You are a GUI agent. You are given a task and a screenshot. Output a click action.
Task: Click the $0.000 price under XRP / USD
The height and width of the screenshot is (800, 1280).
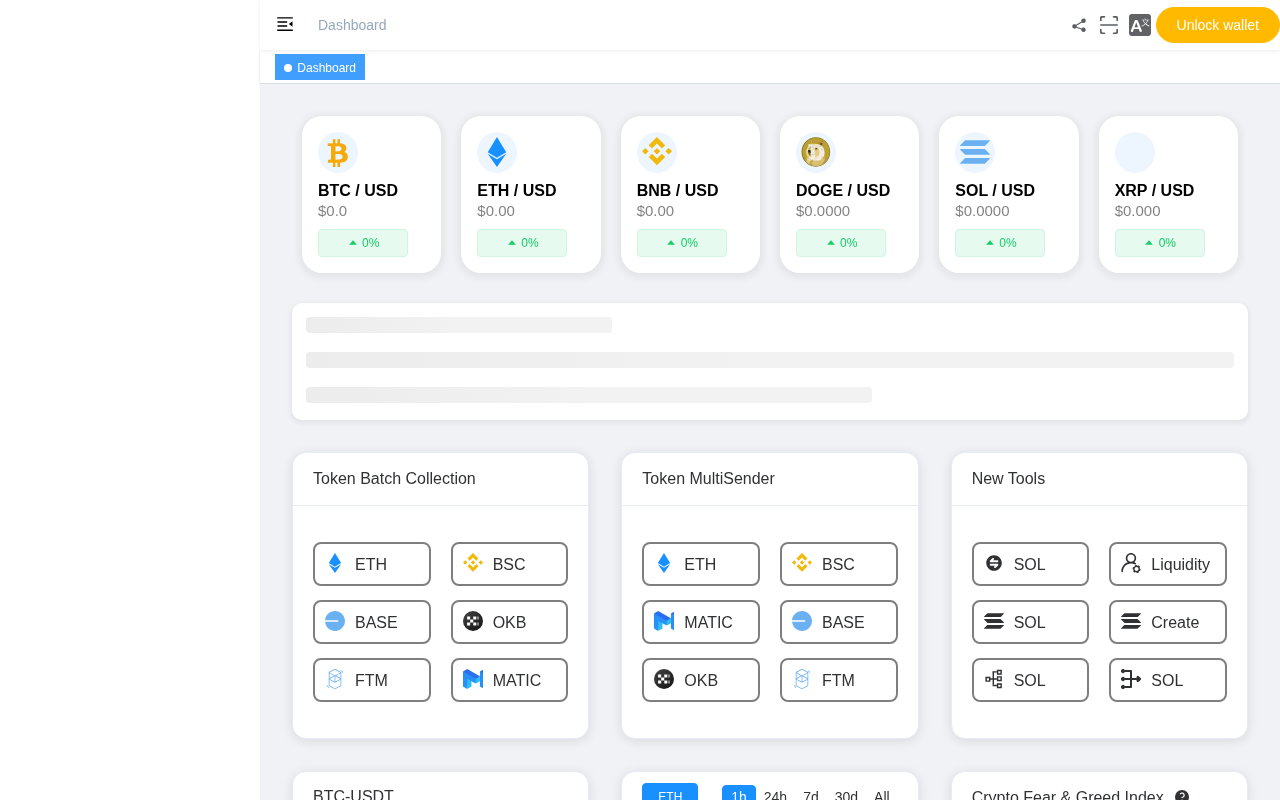tap(1138, 211)
